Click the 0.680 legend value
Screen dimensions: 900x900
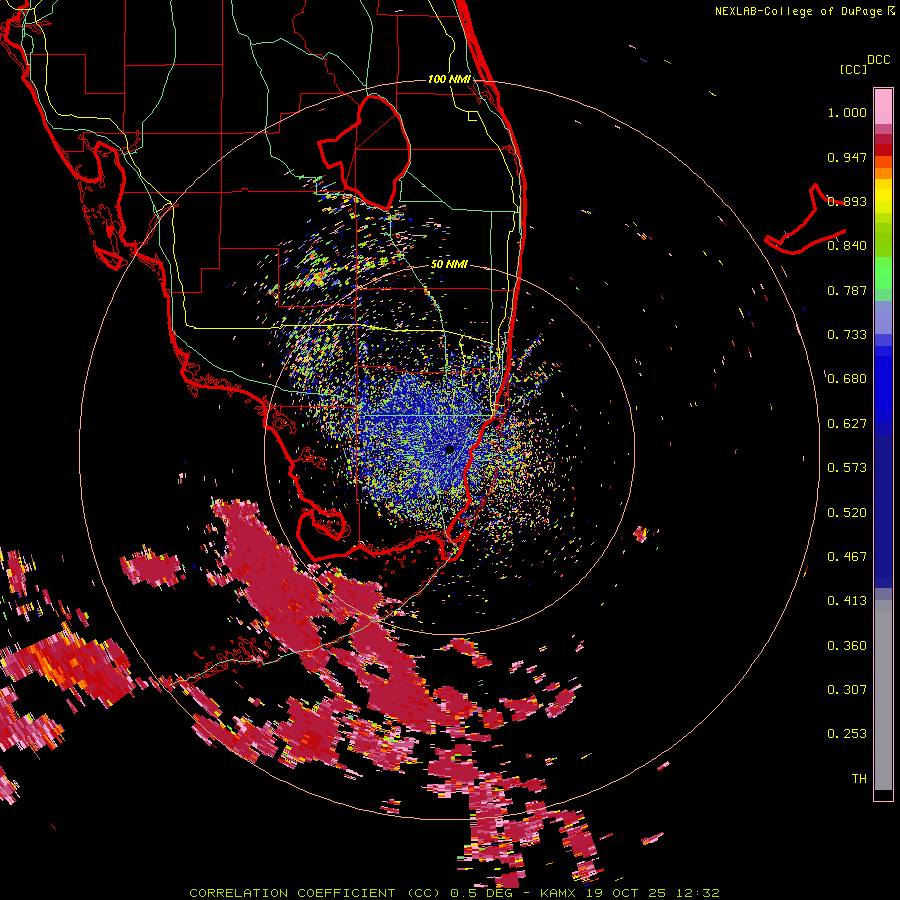tap(847, 379)
